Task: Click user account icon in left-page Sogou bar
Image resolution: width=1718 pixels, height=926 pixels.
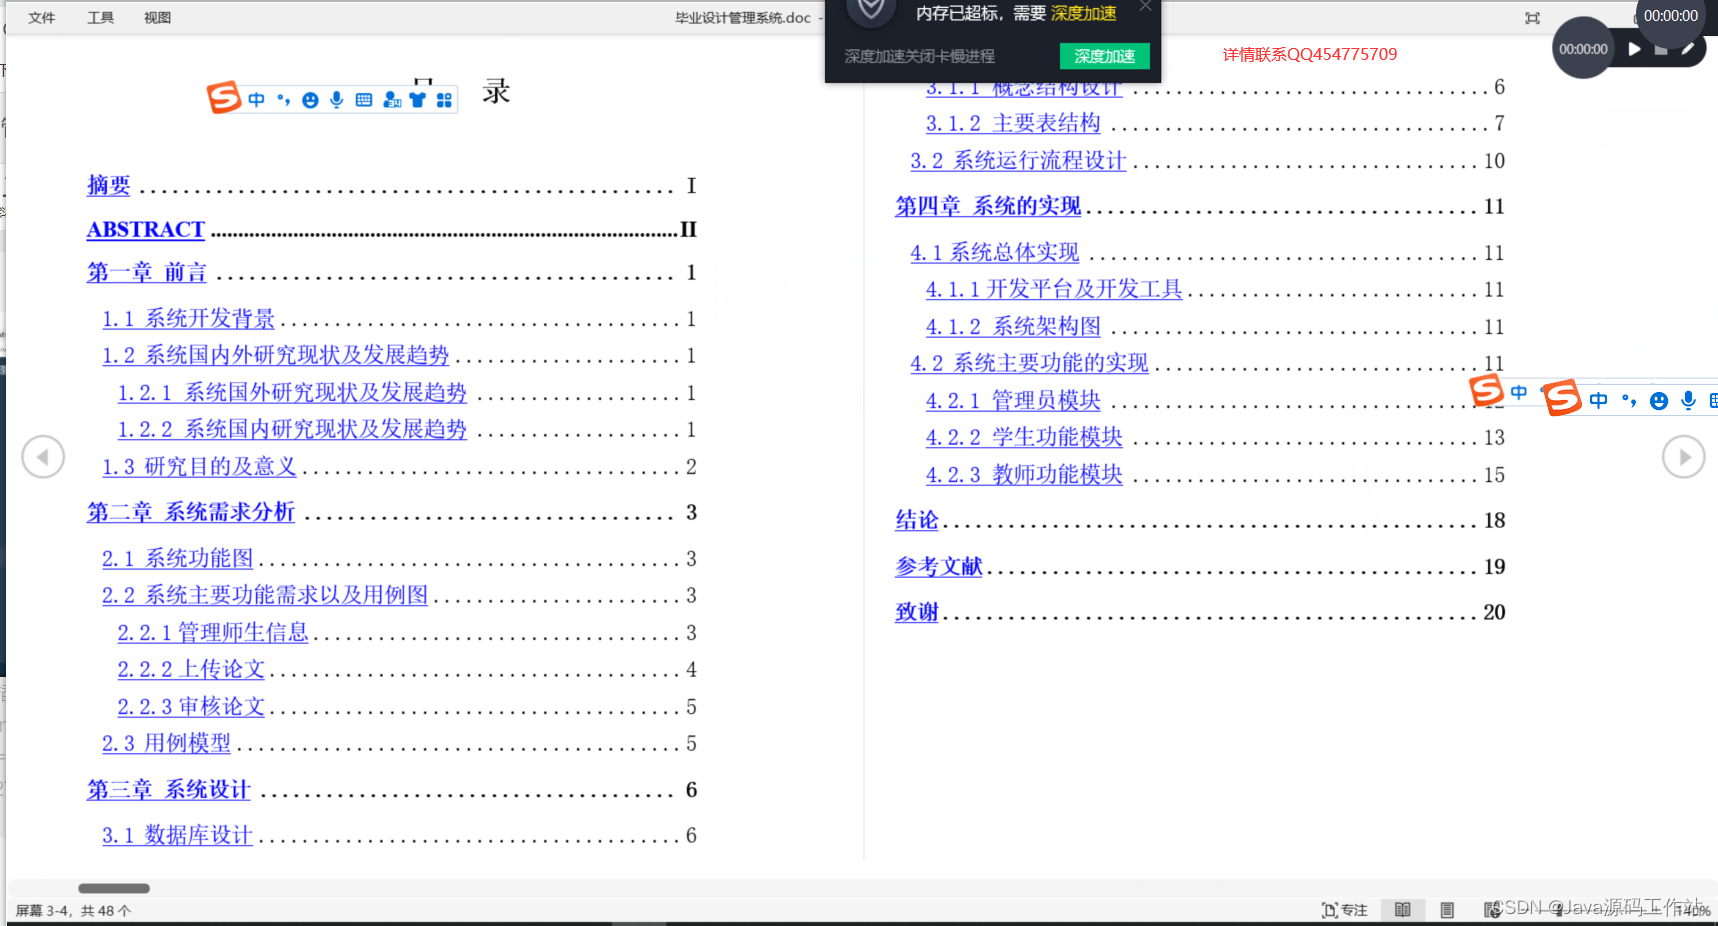Action: coord(392,100)
